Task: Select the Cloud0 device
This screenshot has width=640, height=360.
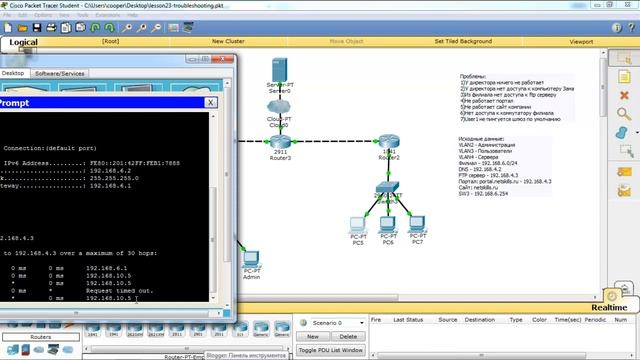Action: [x=279, y=107]
